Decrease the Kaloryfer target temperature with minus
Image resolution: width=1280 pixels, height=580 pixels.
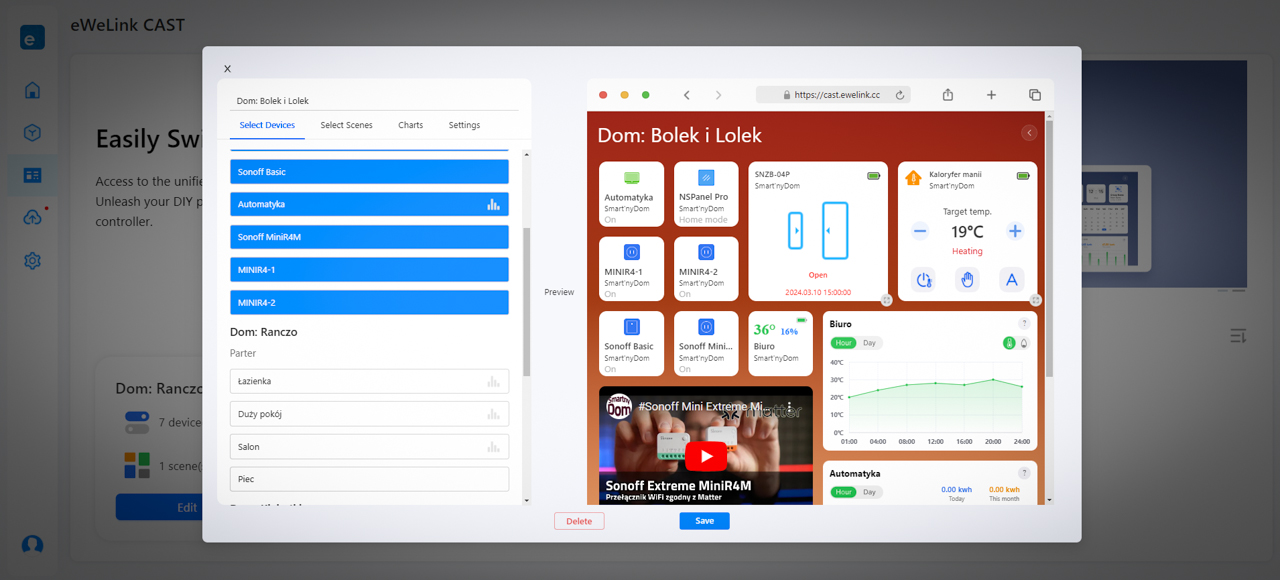click(x=920, y=231)
